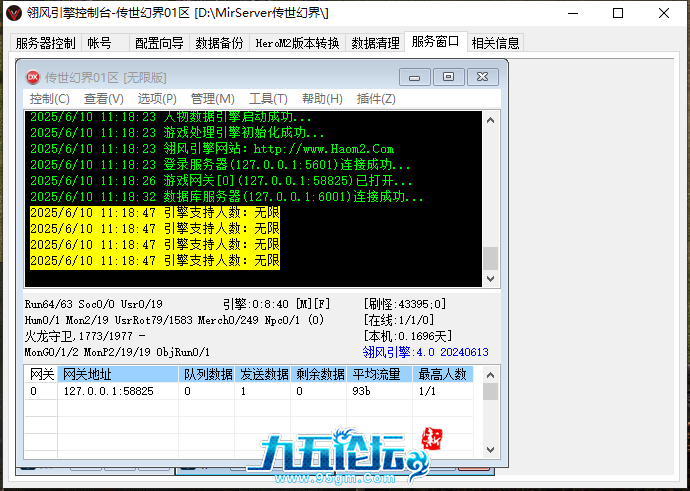
Task: Click the gateway table scroll up arrow
Action: point(491,375)
